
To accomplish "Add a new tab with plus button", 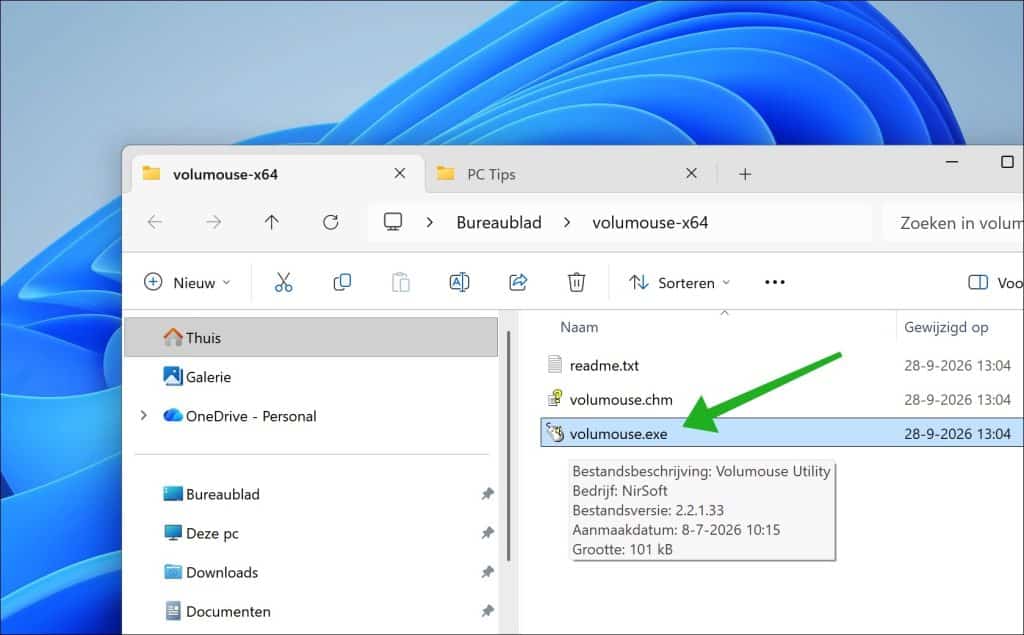I will (x=745, y=174).
